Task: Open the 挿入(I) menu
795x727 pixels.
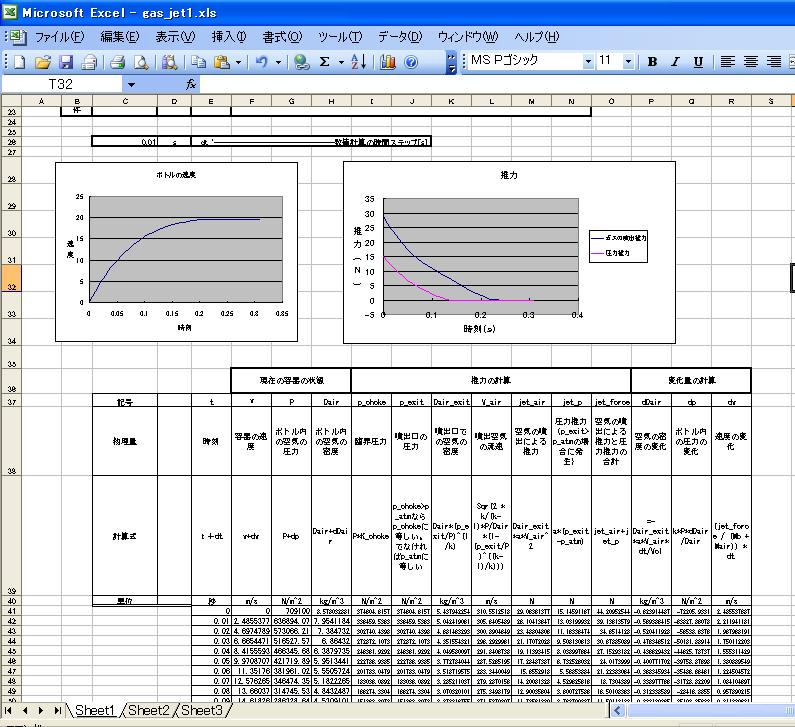Action: 229,37
